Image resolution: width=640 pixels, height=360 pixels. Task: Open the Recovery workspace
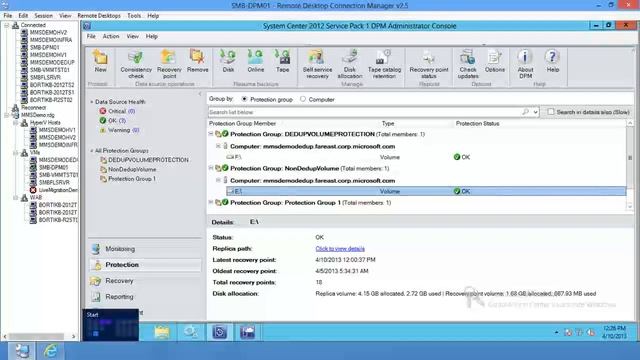point(145,281)
